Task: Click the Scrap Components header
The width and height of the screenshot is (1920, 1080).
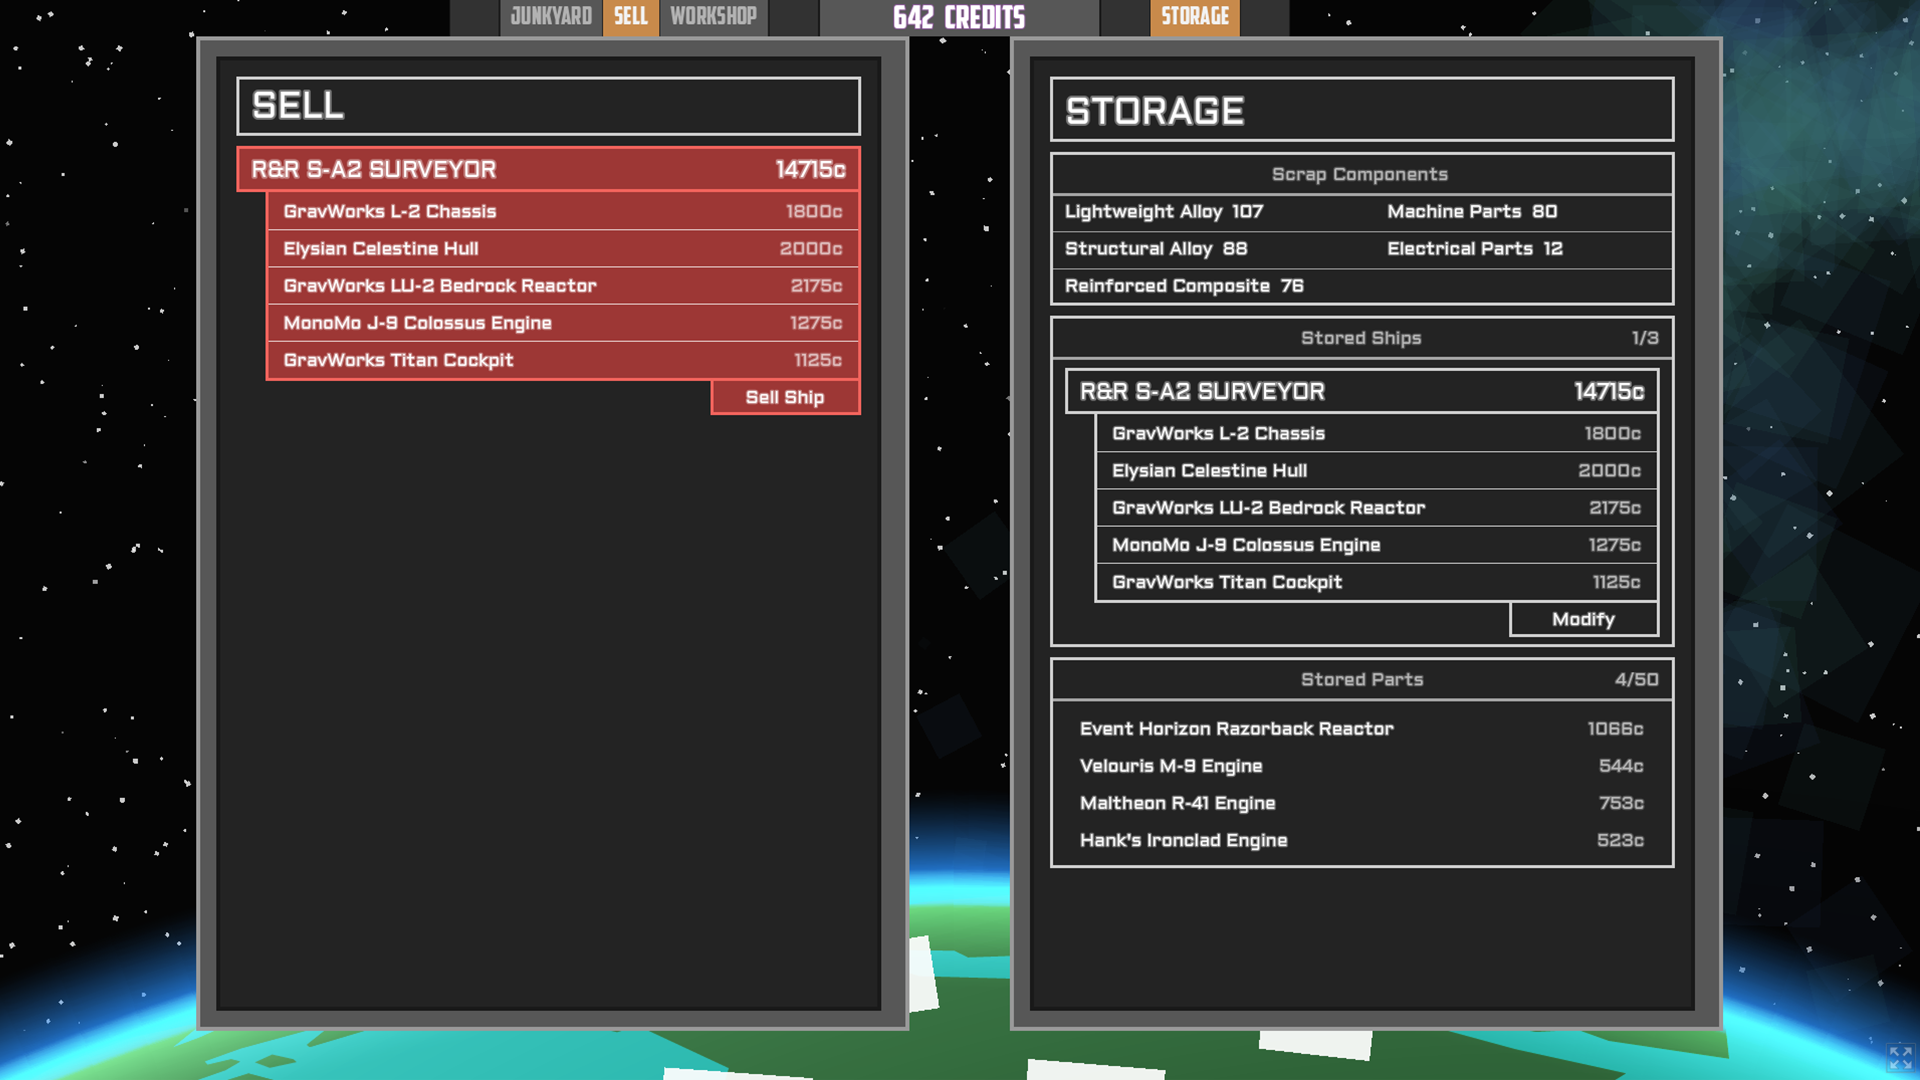Action: pyautogui.click(x=1361, y=174)
